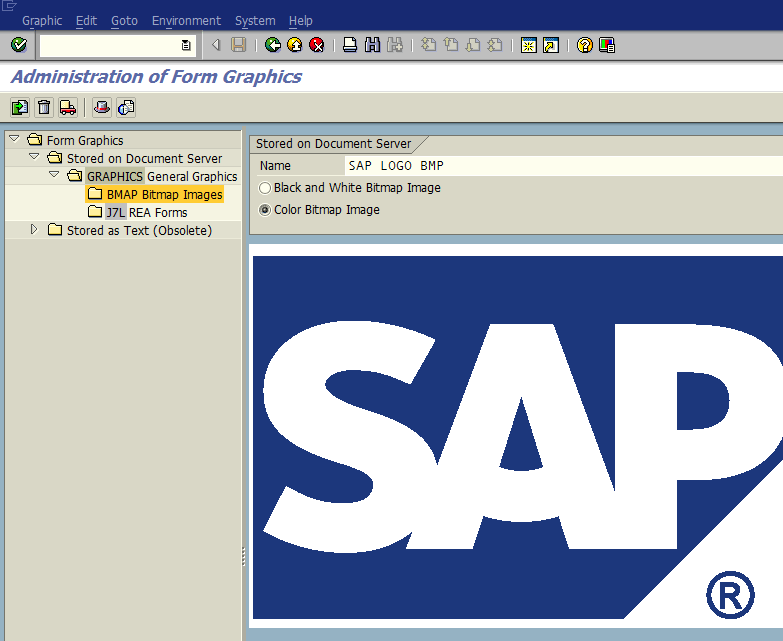Collapse the GRAPHICS General Graphics node
This screenshot has width=783, height=641.
coord(54,175)
